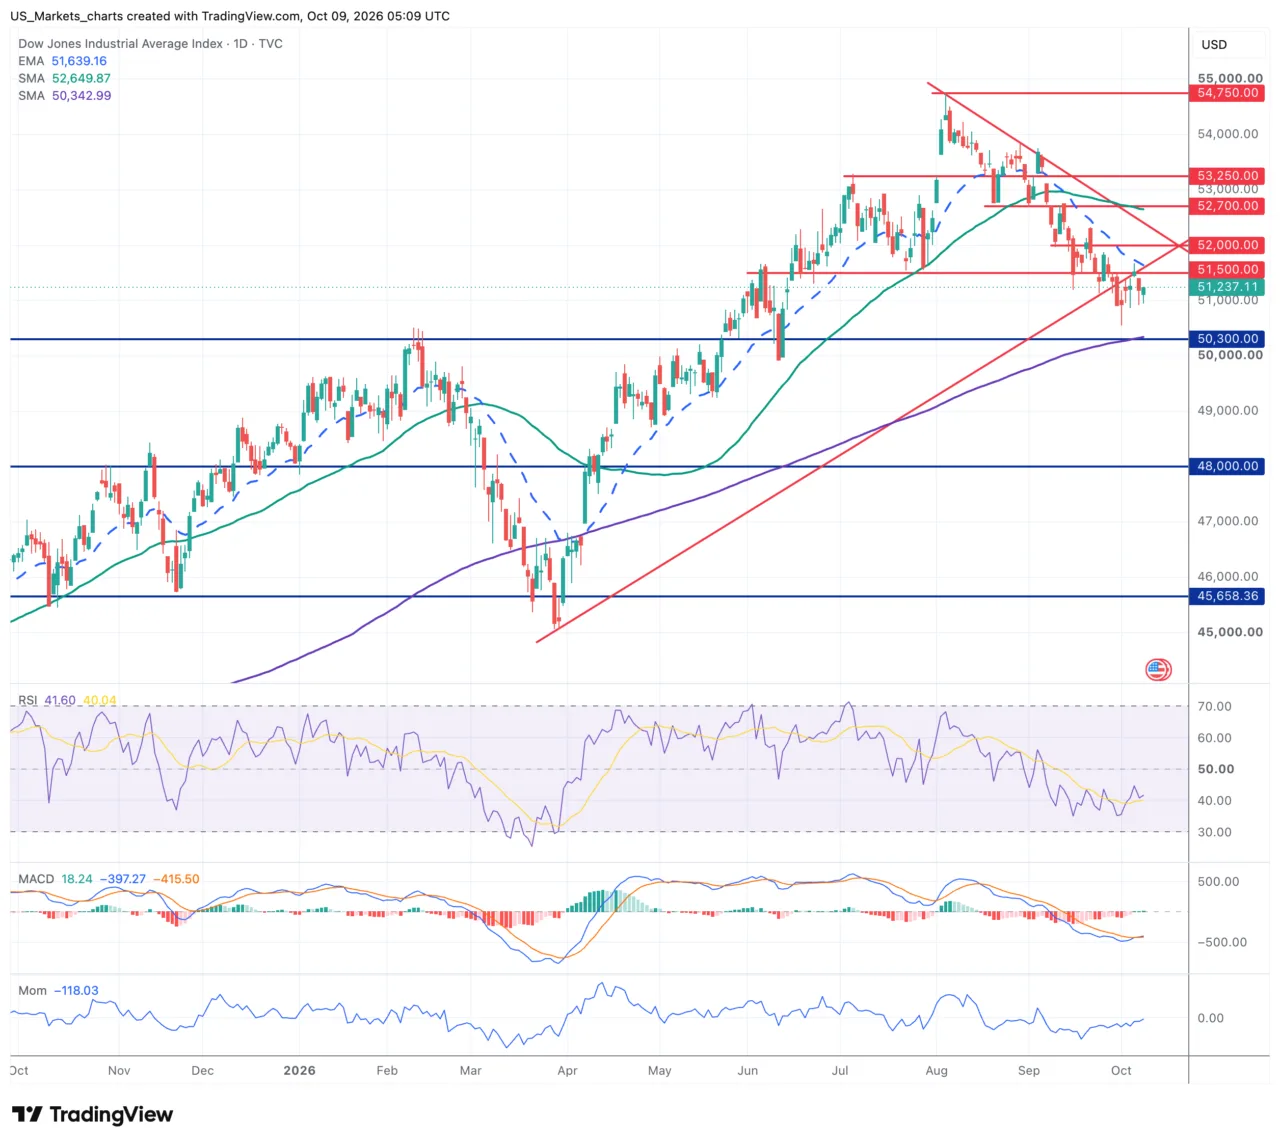Click the Nov label on time axis
Viewport: 1280px width, 1145px height.
(119, 1070)
